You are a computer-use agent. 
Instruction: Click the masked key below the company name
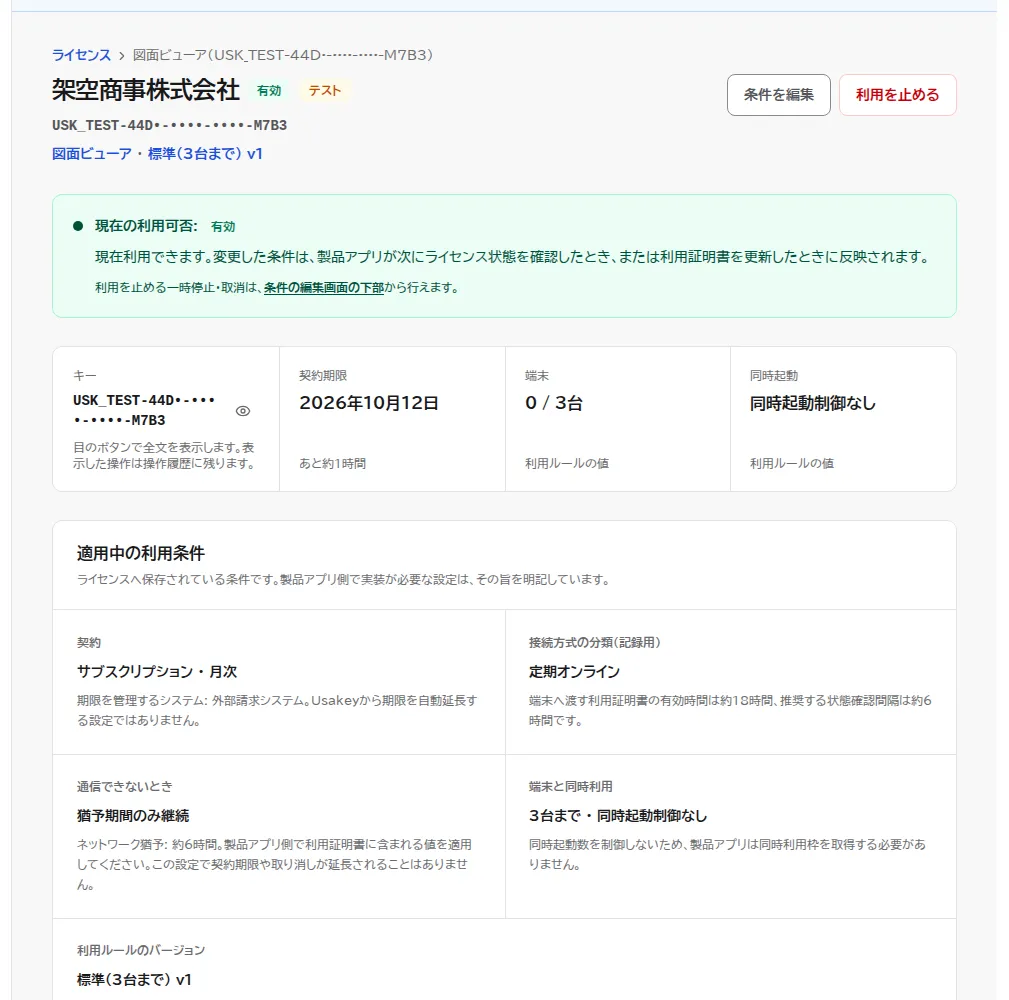(170, 125)
